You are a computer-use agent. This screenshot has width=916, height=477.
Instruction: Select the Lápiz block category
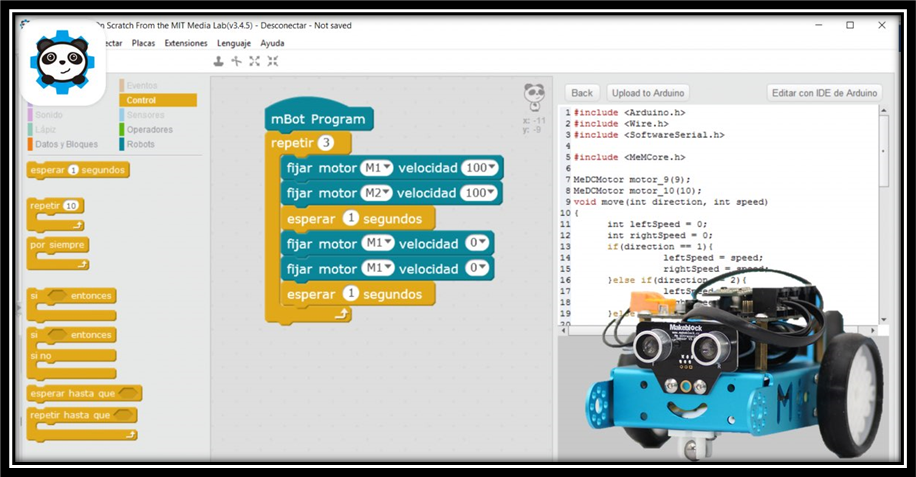[x=45, y=130]
